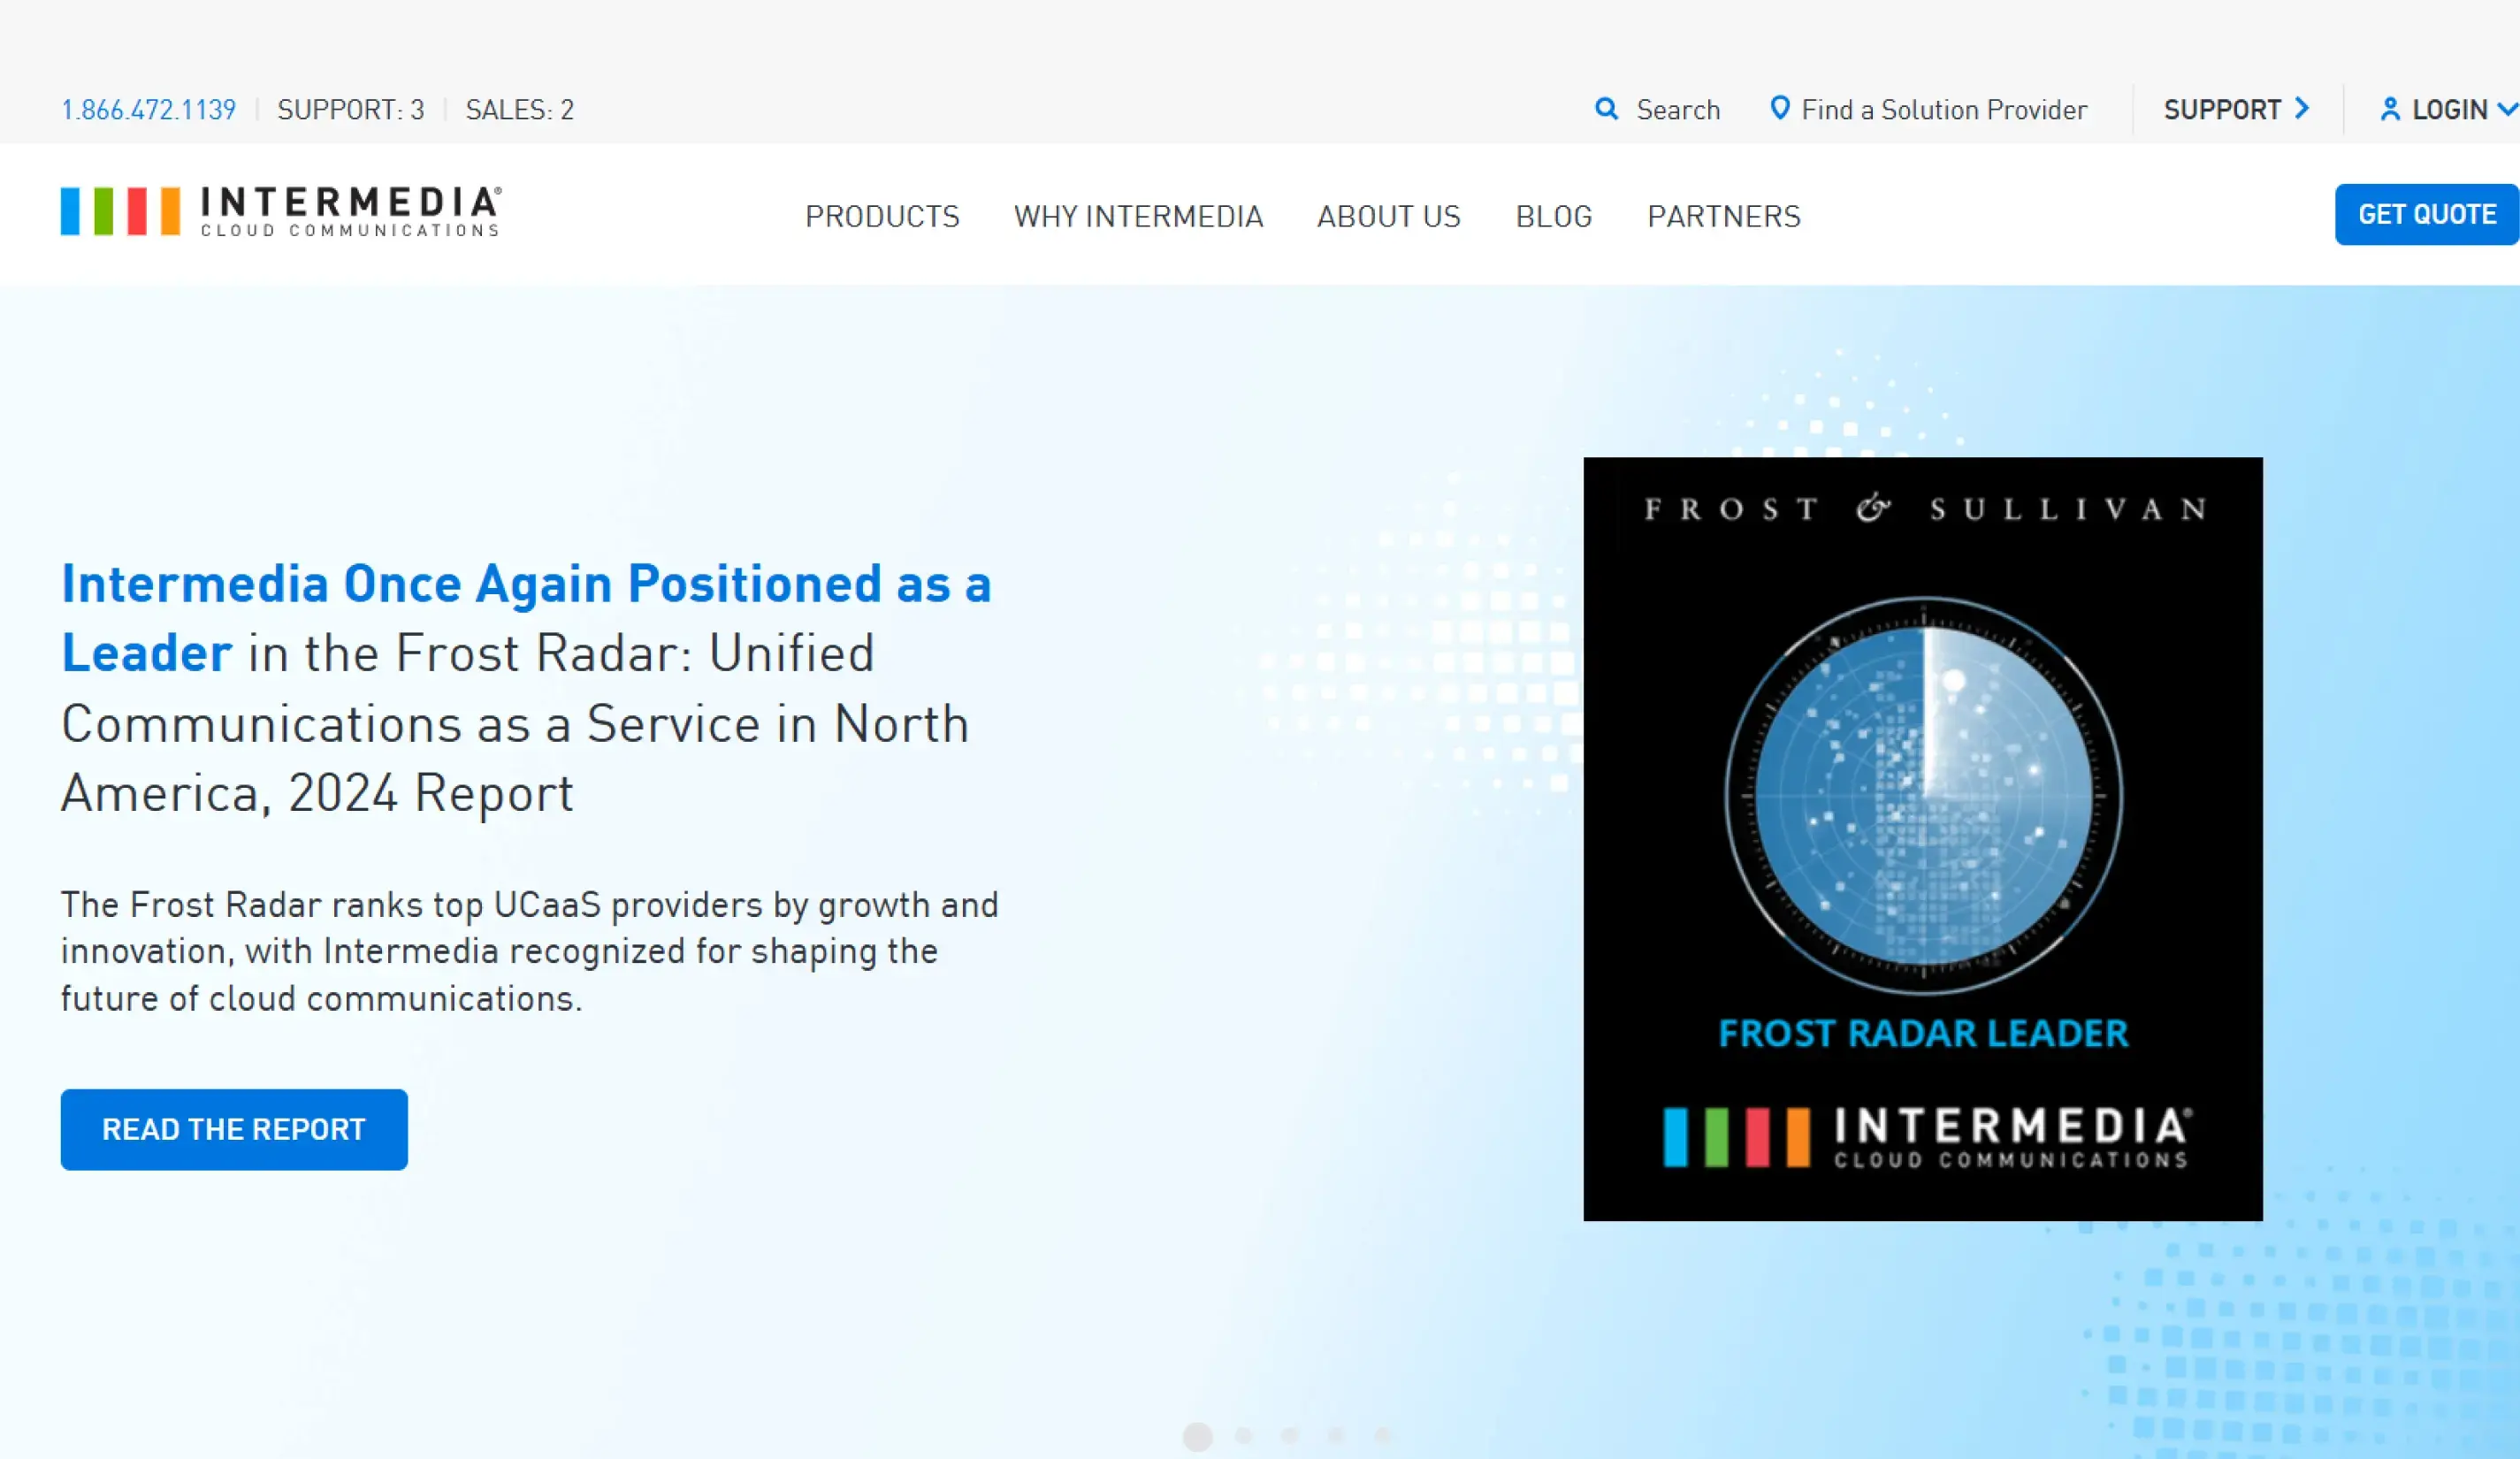Click the LOGIN dropdown chevron arrow
Screen dimensions: 2520x1459
coord(2507,108)
